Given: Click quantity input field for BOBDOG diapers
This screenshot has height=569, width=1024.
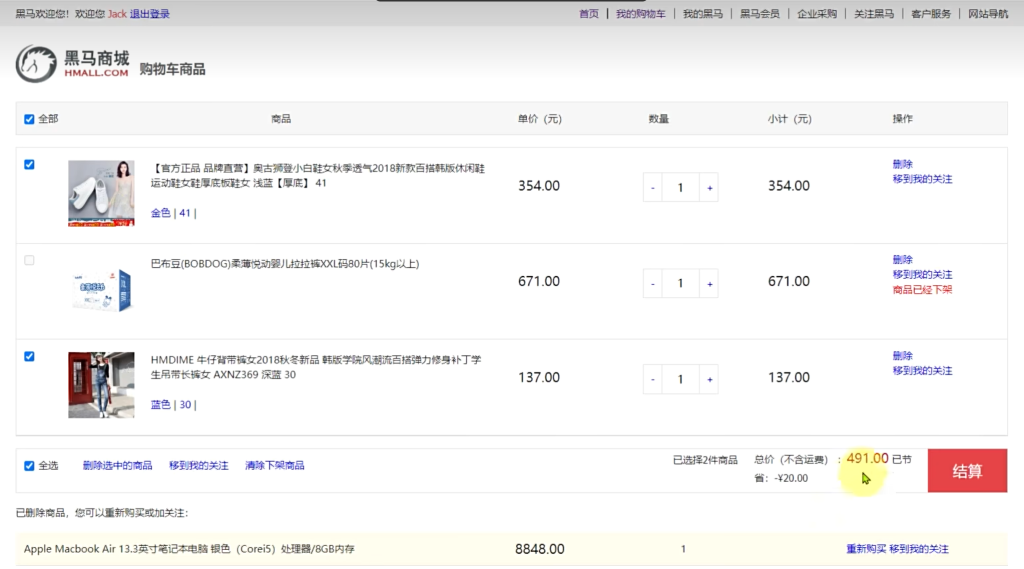Looking at the screenshot, I should pos(681,283).
